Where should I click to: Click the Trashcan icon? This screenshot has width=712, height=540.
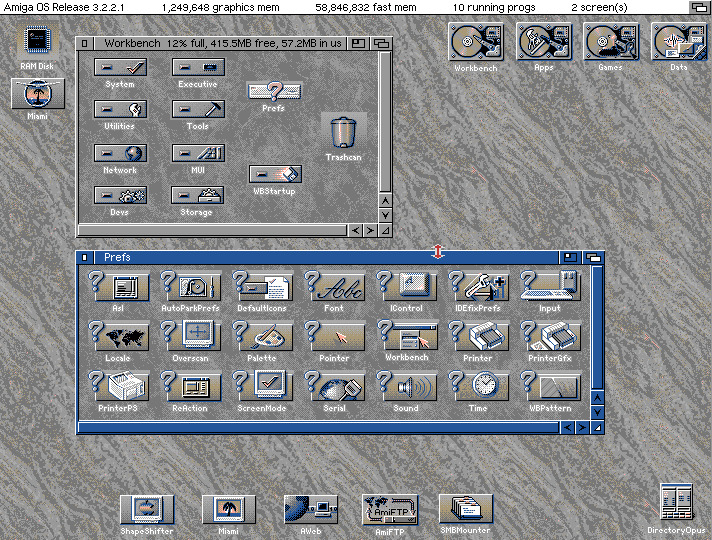(x=343, y=133)
